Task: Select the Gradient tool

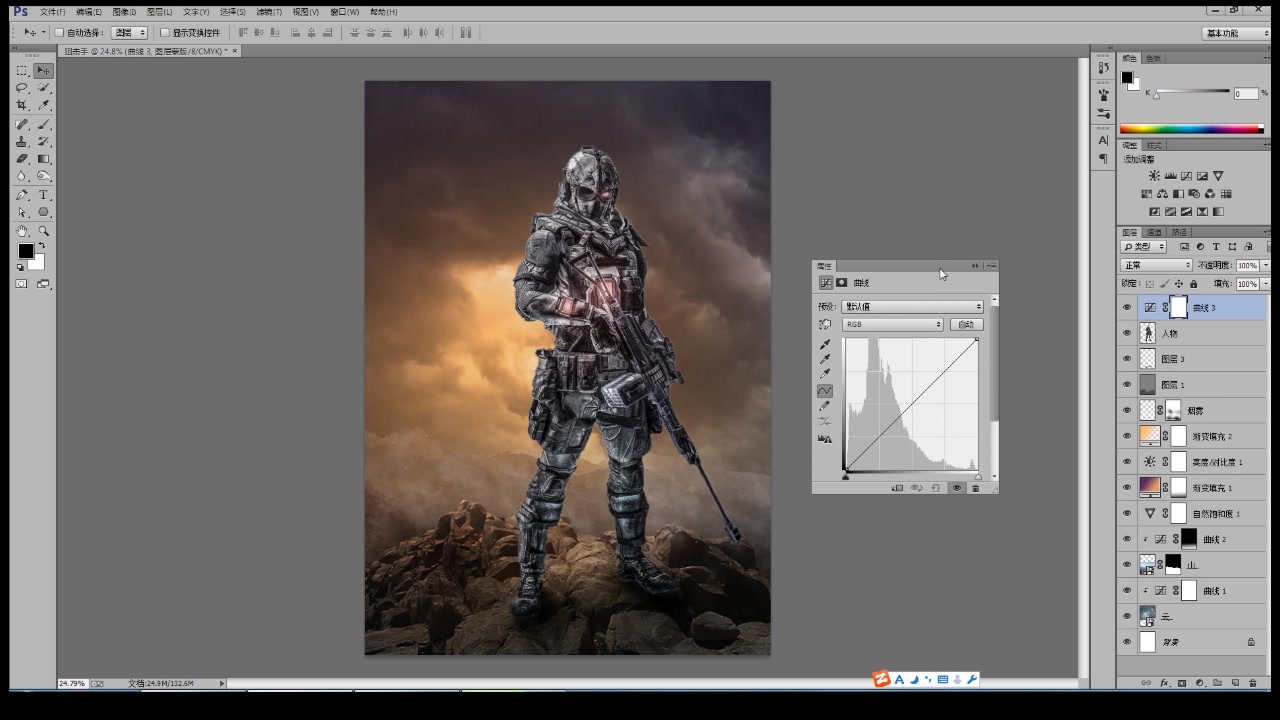Action: click(x=43, y=159)
